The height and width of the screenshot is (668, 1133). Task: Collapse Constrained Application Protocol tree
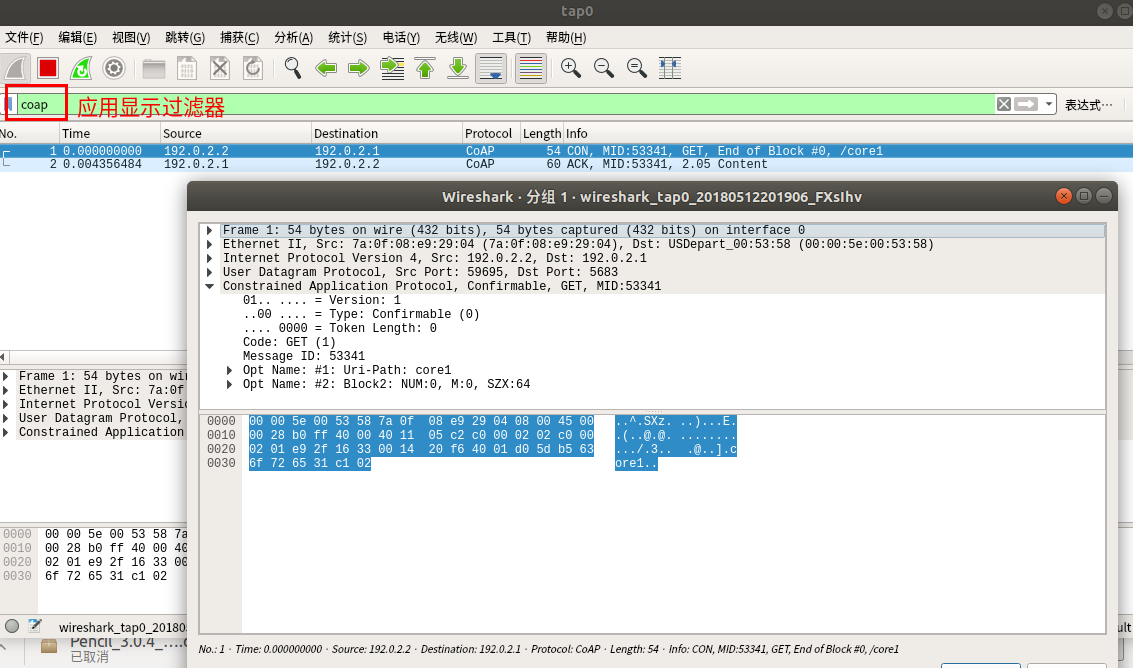[x=210, y=286]
